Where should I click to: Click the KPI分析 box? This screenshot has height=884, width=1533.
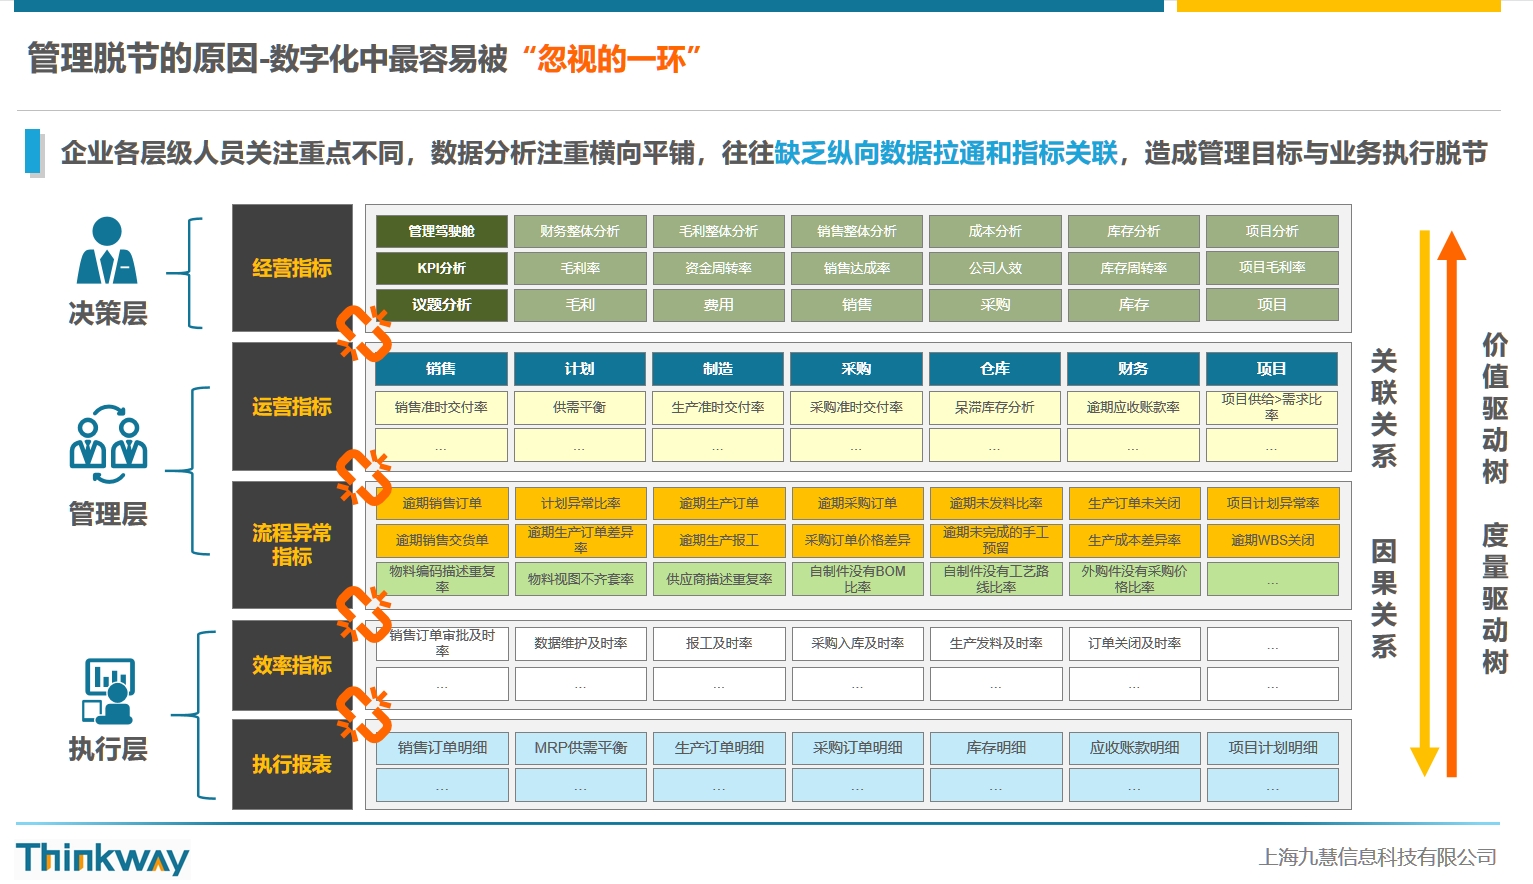click(x=441, y=268)
